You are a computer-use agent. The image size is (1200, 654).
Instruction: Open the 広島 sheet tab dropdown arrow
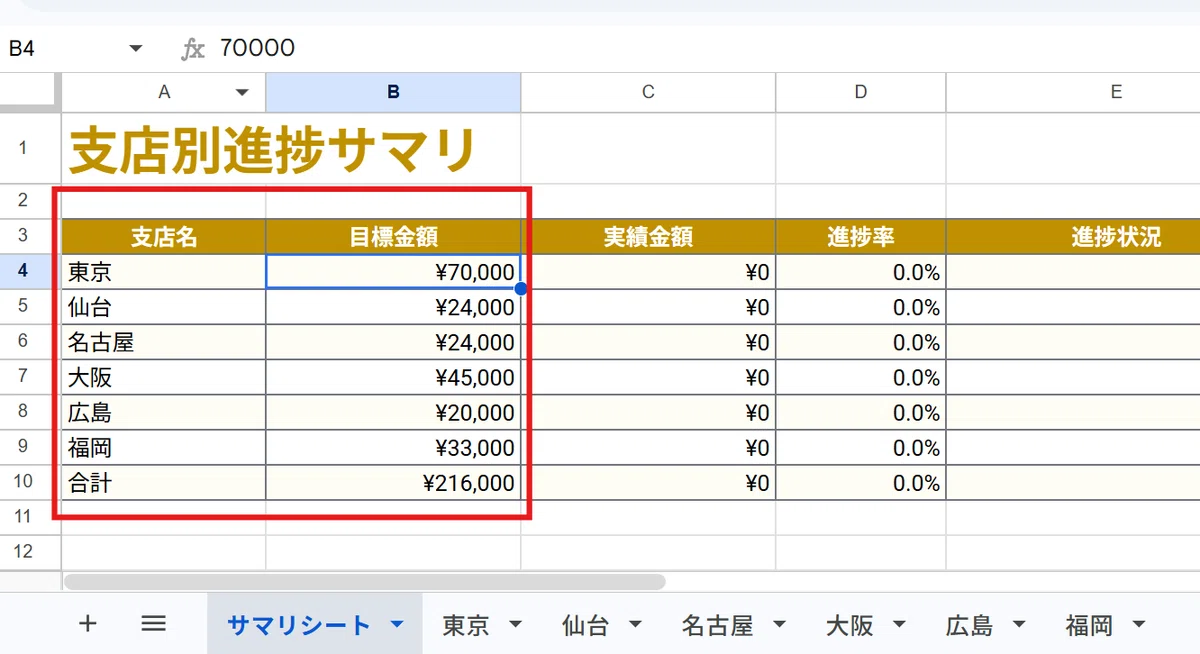point(1019,625)
